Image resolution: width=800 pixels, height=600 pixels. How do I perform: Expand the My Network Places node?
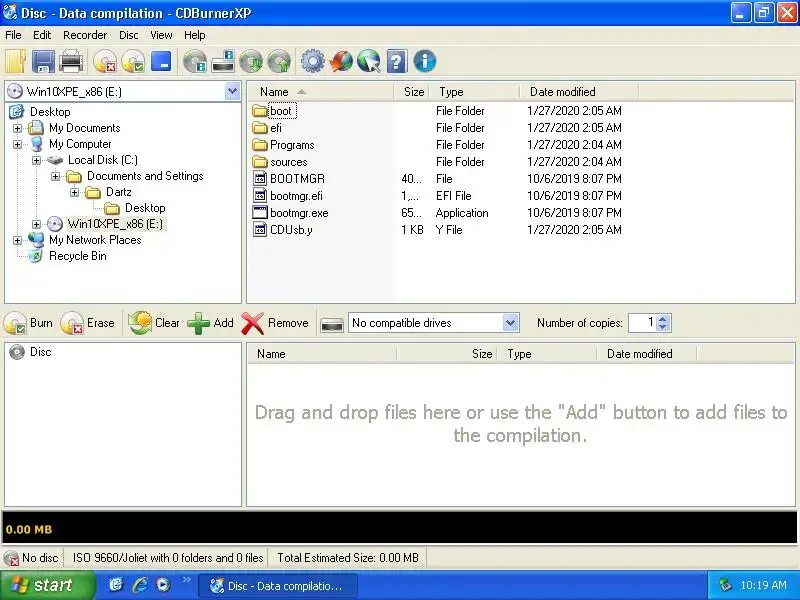[x=17, y=240]
